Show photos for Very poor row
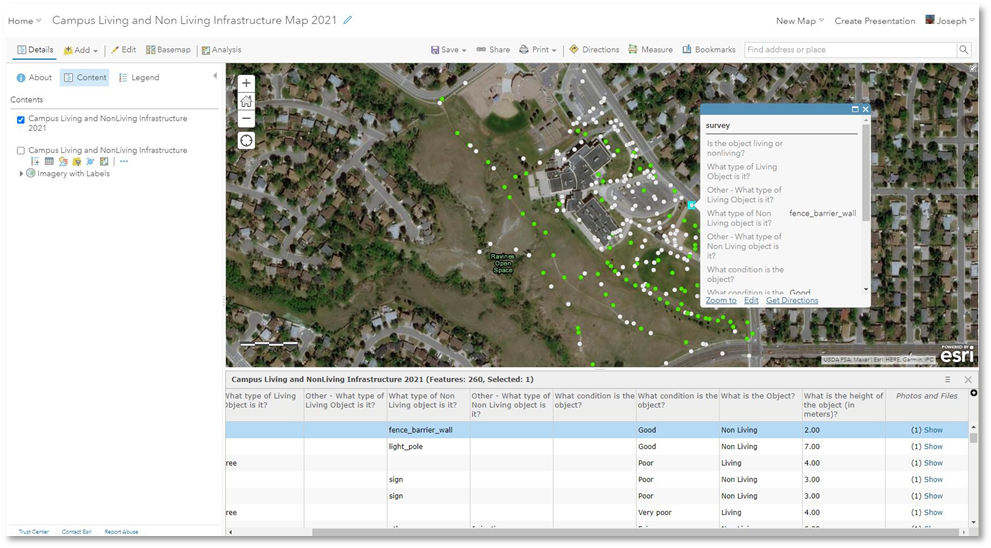This screenshot has height=548, width=991. pos(933,513)
